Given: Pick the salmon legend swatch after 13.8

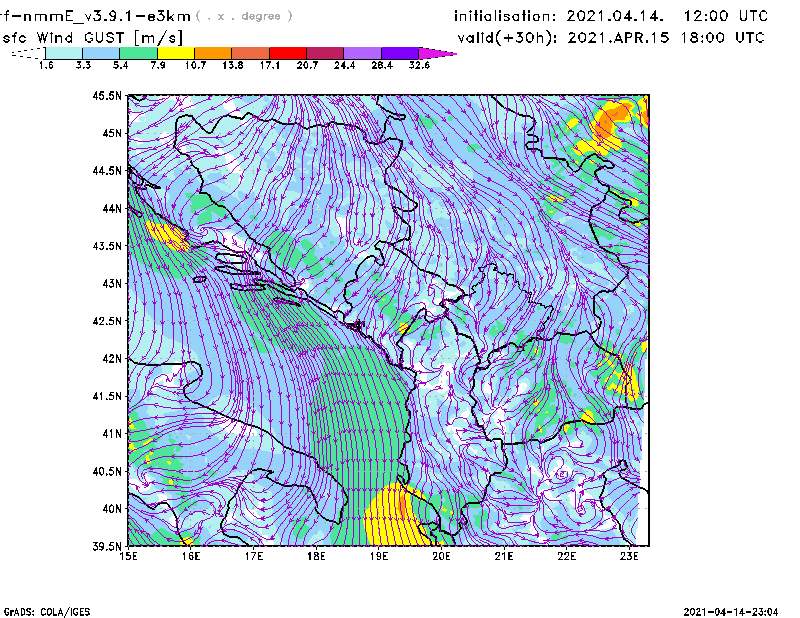Looking at the screenshot, I should tap(251, 53).
